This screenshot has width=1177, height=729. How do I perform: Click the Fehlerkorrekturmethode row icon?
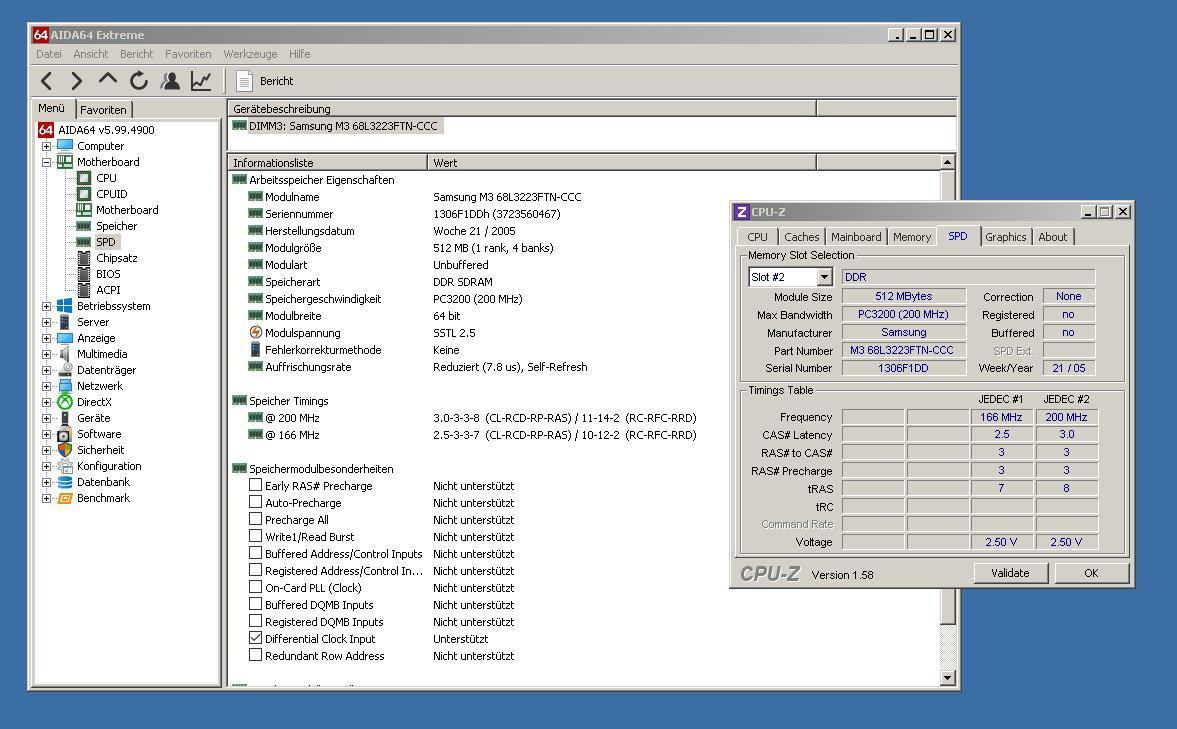click(x=255, y=350)
